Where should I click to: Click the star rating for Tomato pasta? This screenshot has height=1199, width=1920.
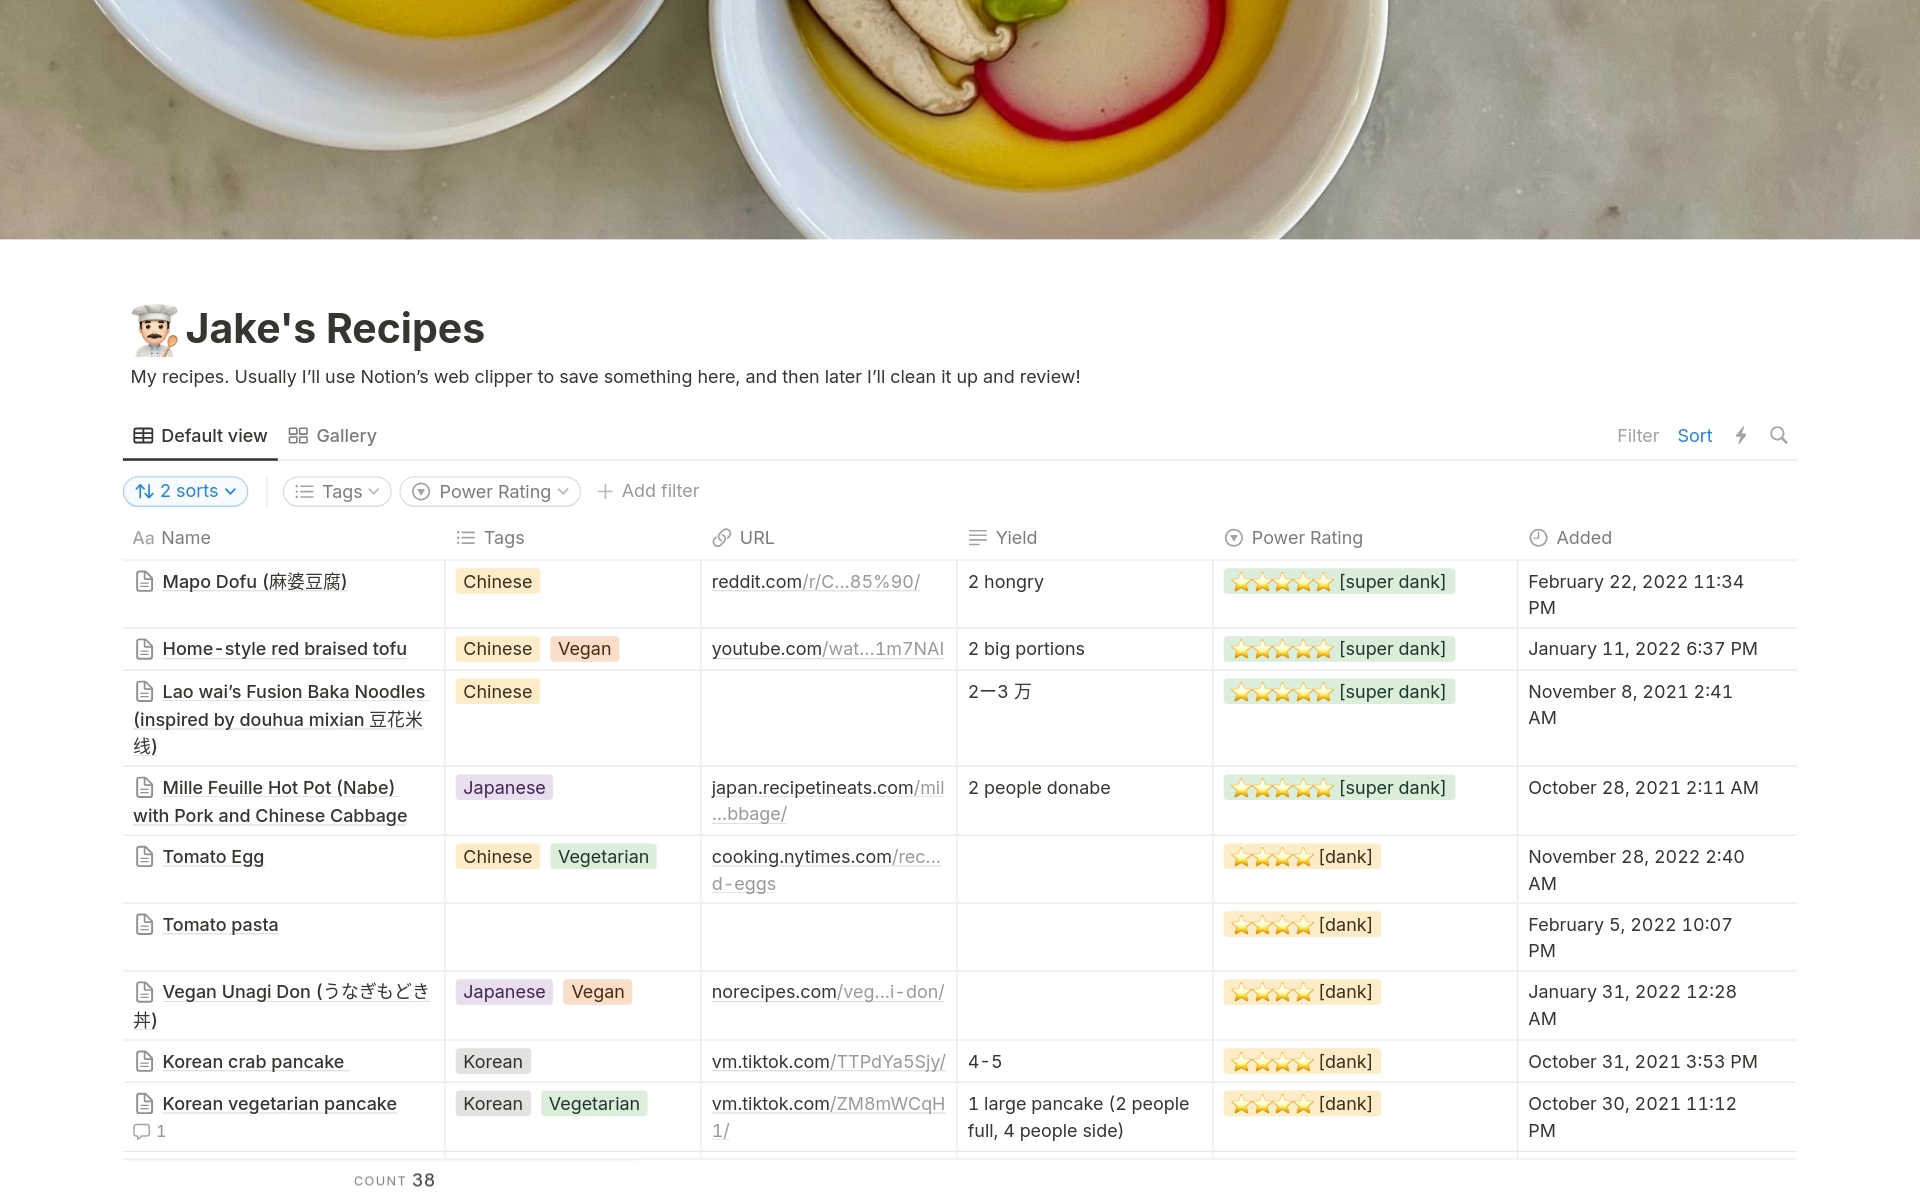pyautogui.click(x=1301, y=924)
